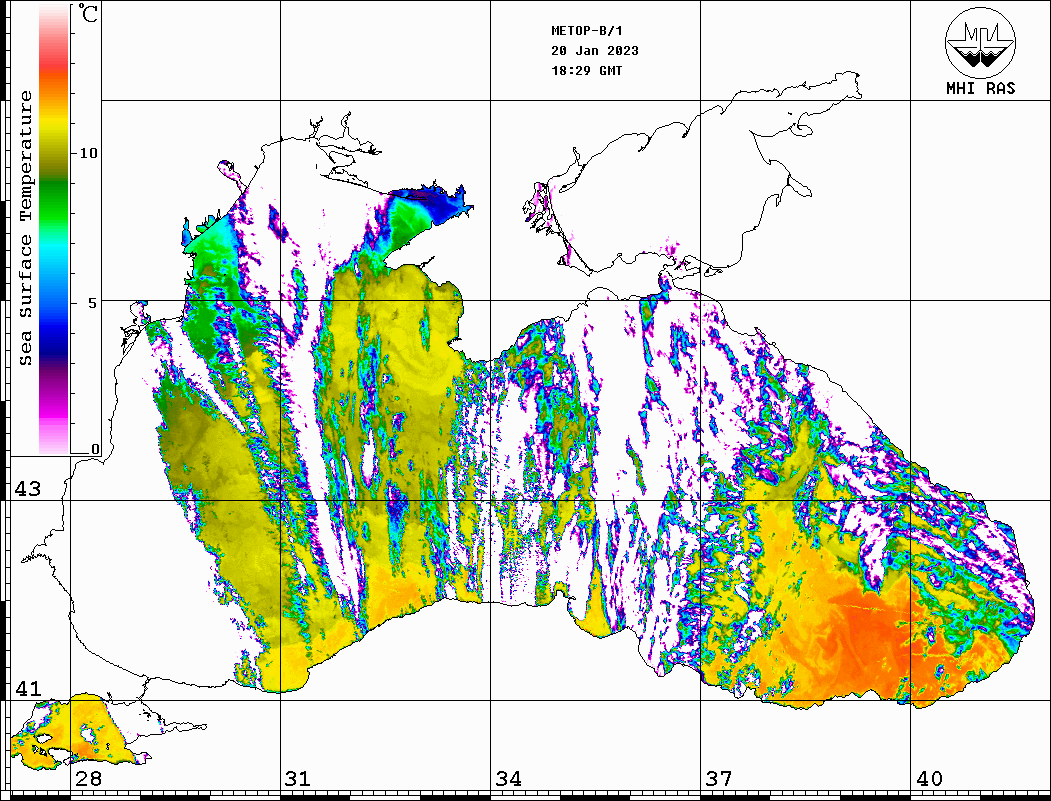The width and height of the screenshot is (1051, 801).
Task: Click longitude label '34'
Action: coord(508,779)
